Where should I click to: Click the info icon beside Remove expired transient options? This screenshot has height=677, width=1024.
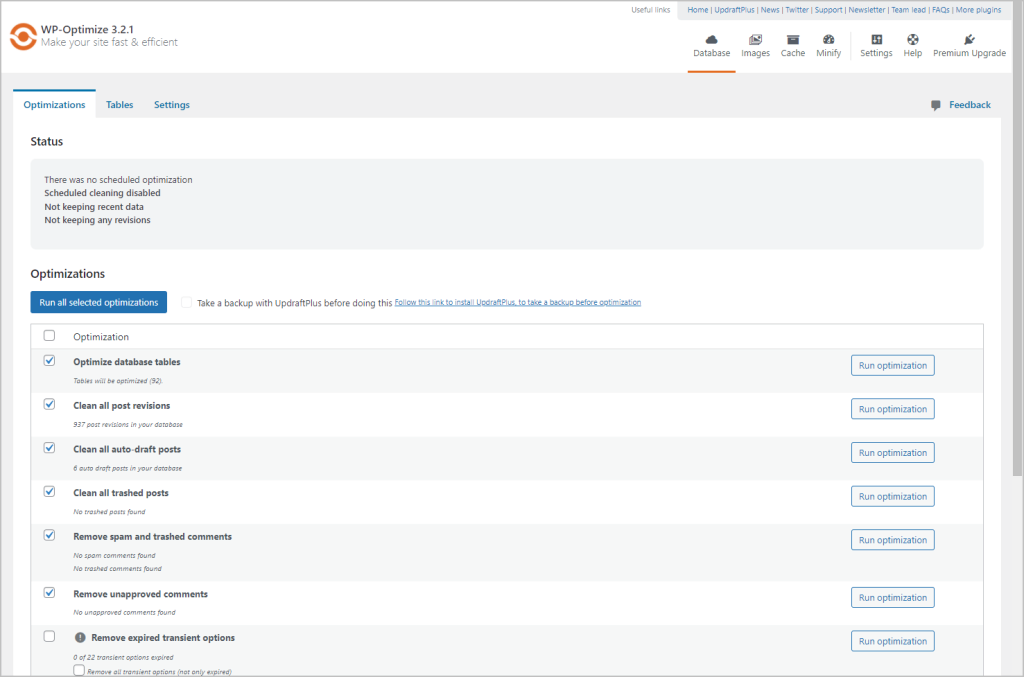tap(79, 637)
